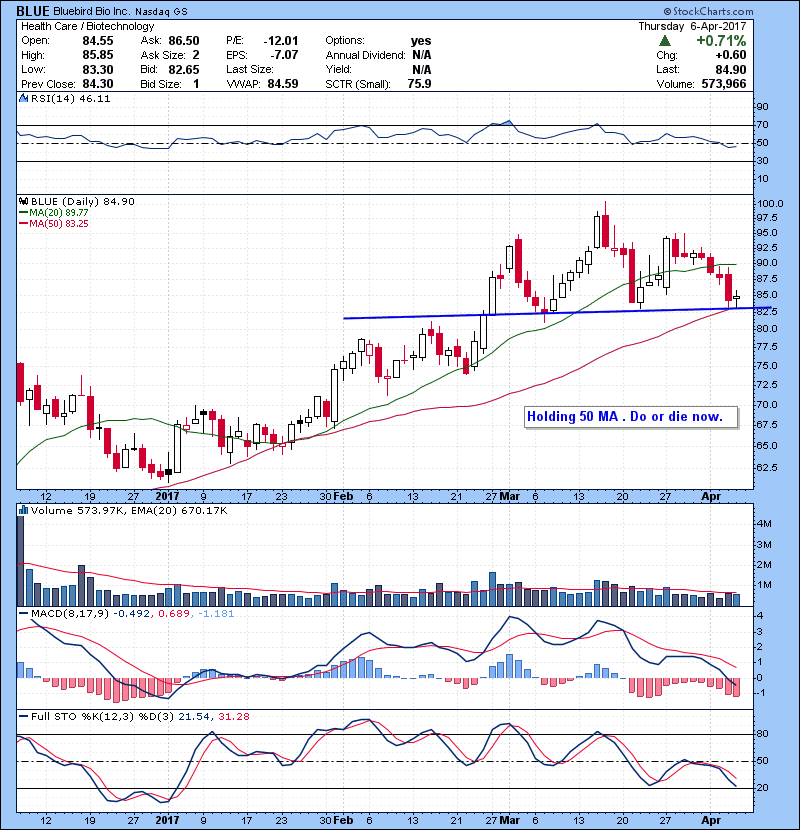Click the RSI 70 axis label
800x830 pixels.
pyautogui.click(x=762, y=125)
